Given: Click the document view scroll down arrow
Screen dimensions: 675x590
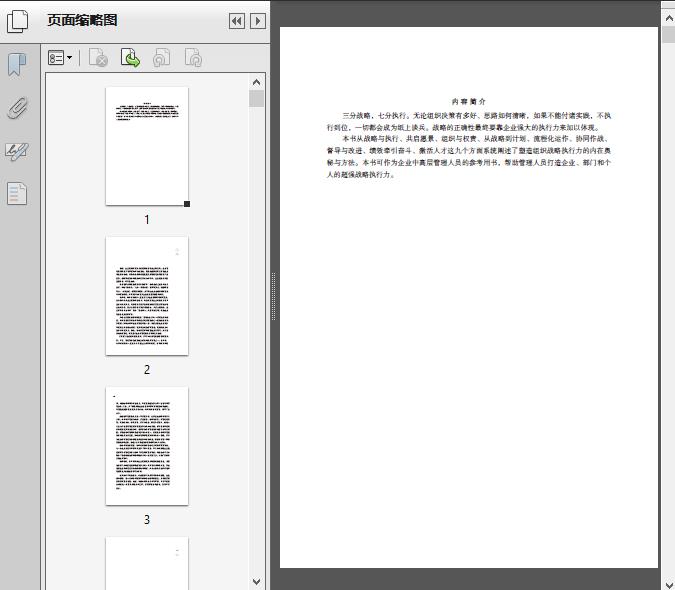Looking at the screenshot, I should (669, 584).
